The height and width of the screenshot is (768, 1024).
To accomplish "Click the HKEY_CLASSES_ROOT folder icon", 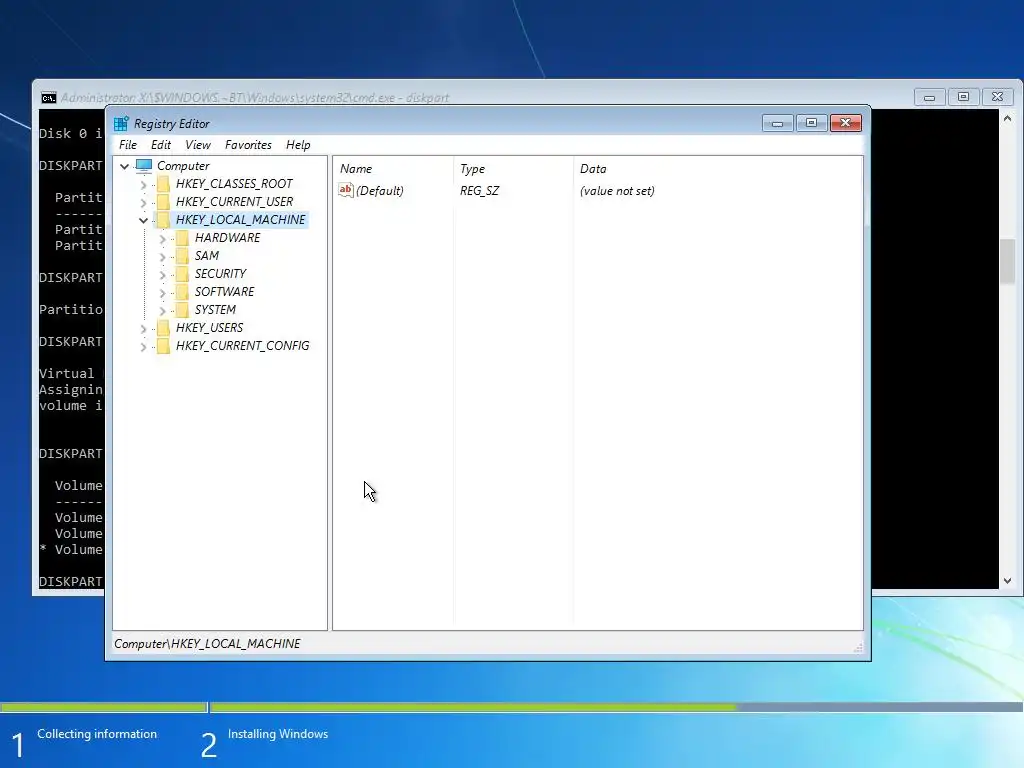I will tap(163, 184).
